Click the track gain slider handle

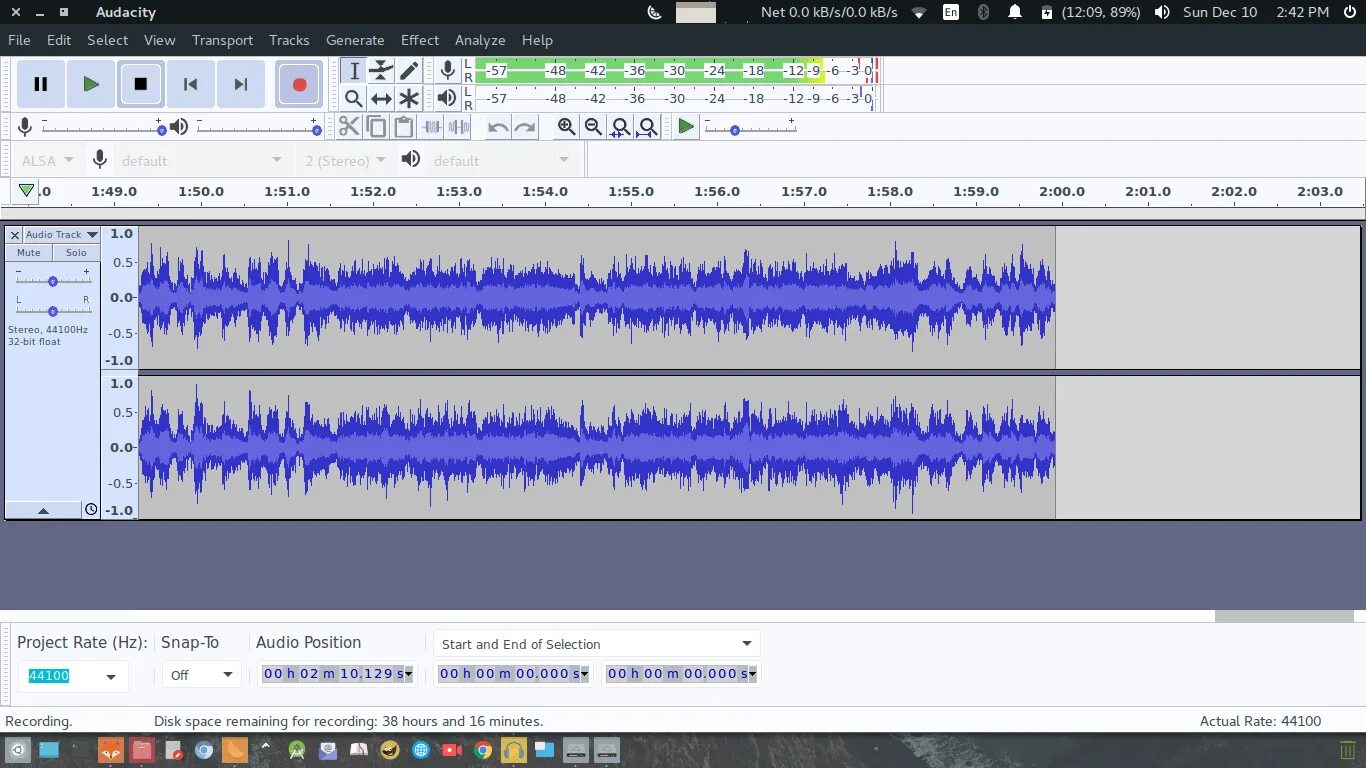(x=52, y=281)
